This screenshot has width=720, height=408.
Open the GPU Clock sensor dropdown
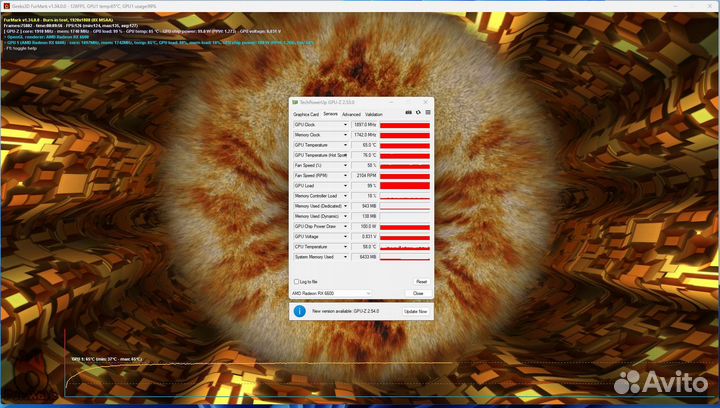point(345,125)
